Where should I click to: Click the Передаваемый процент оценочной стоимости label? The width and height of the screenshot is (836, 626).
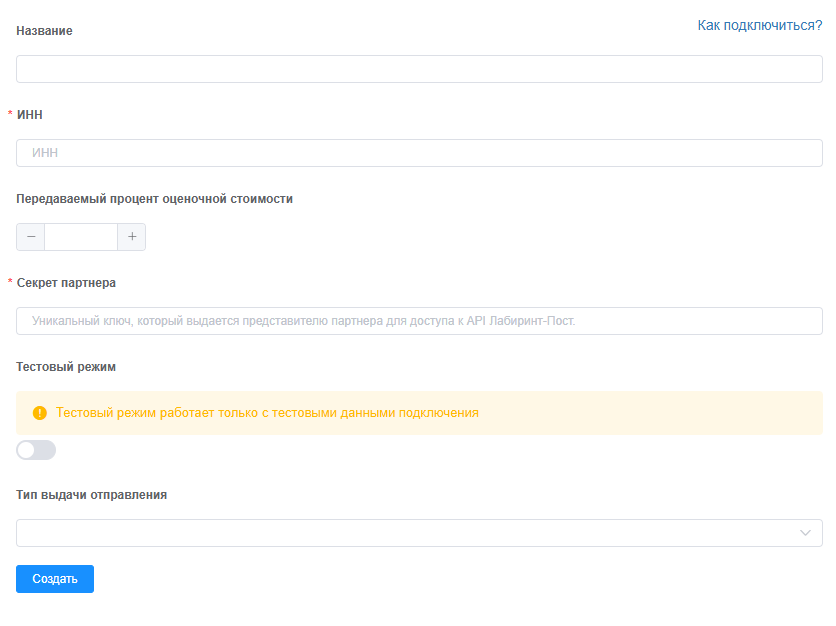click(x=155, y=199)
